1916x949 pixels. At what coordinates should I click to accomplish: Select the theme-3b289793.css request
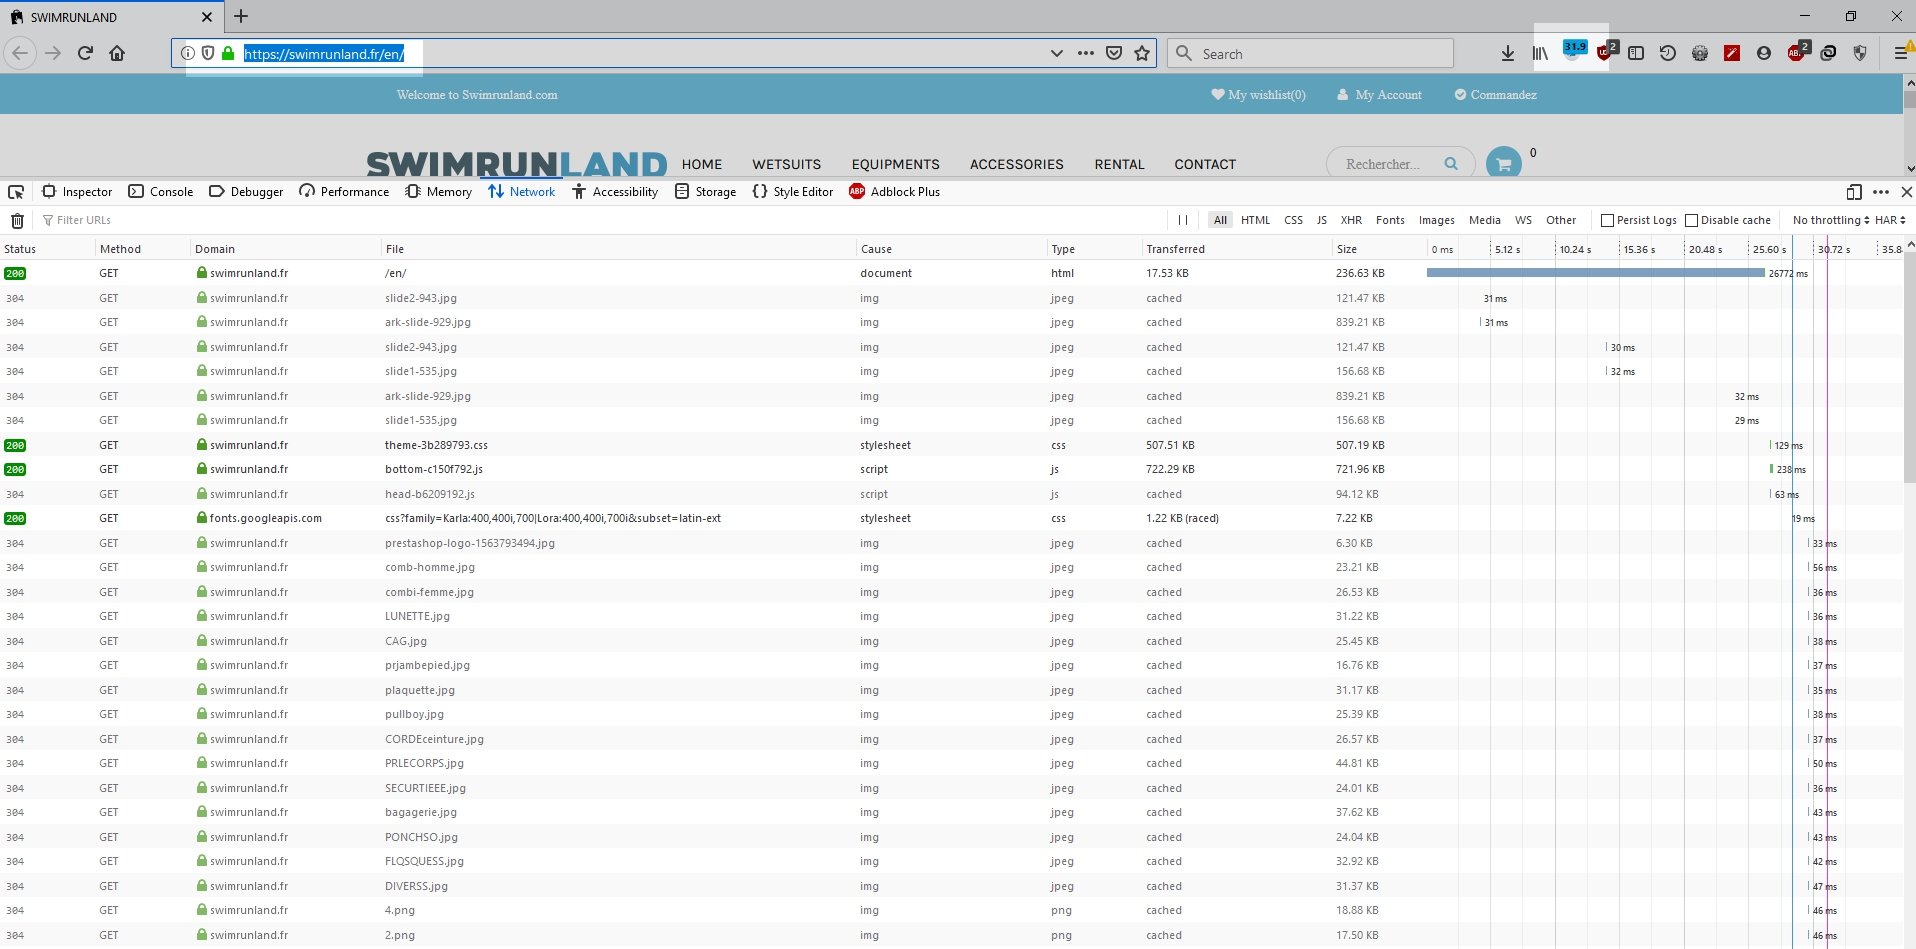click(951, 445)
